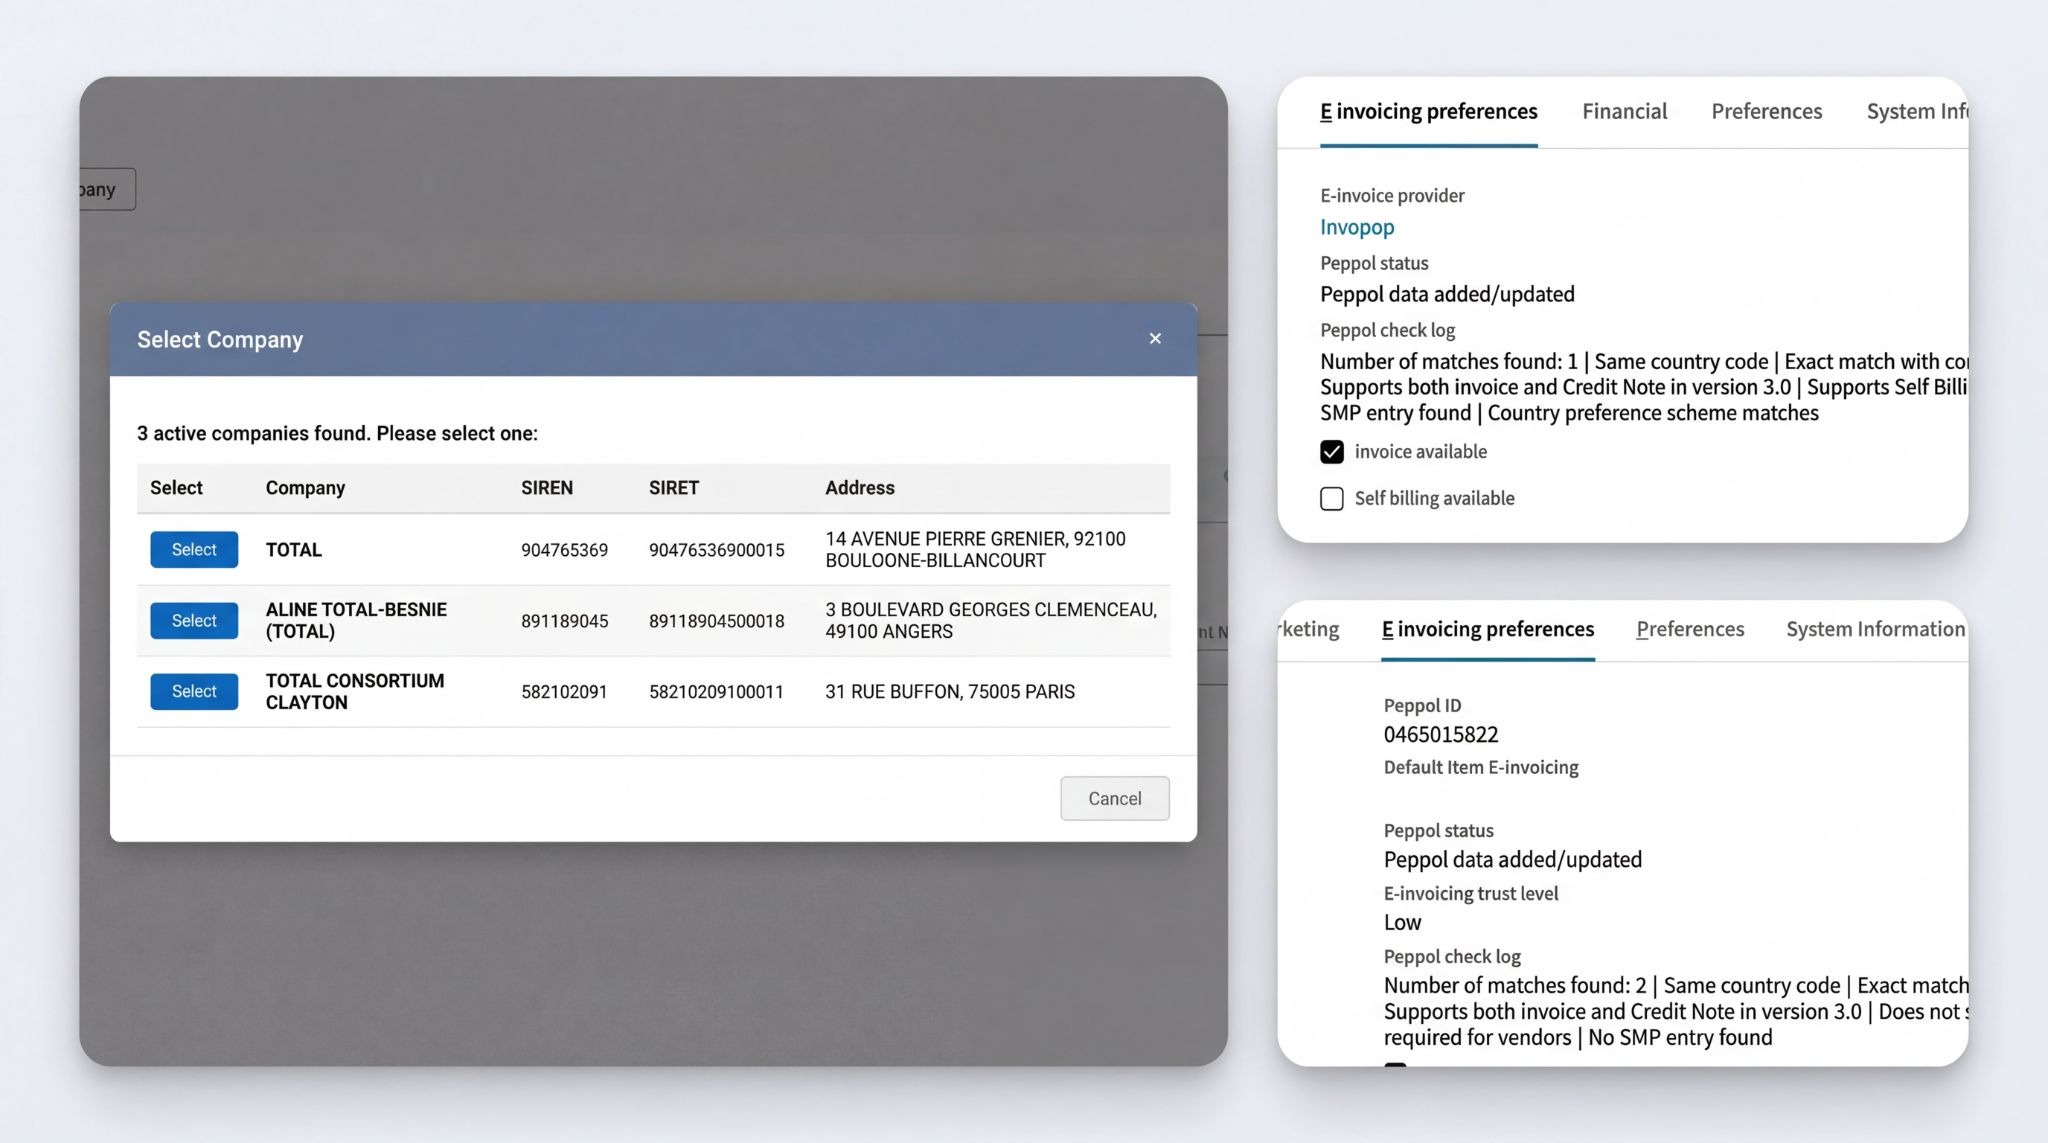Open the Preferences tab on top panel
Image resolution: width=2048 pixels, height=1143 pixels.
pyautogui.click(x=1766, y=111)
